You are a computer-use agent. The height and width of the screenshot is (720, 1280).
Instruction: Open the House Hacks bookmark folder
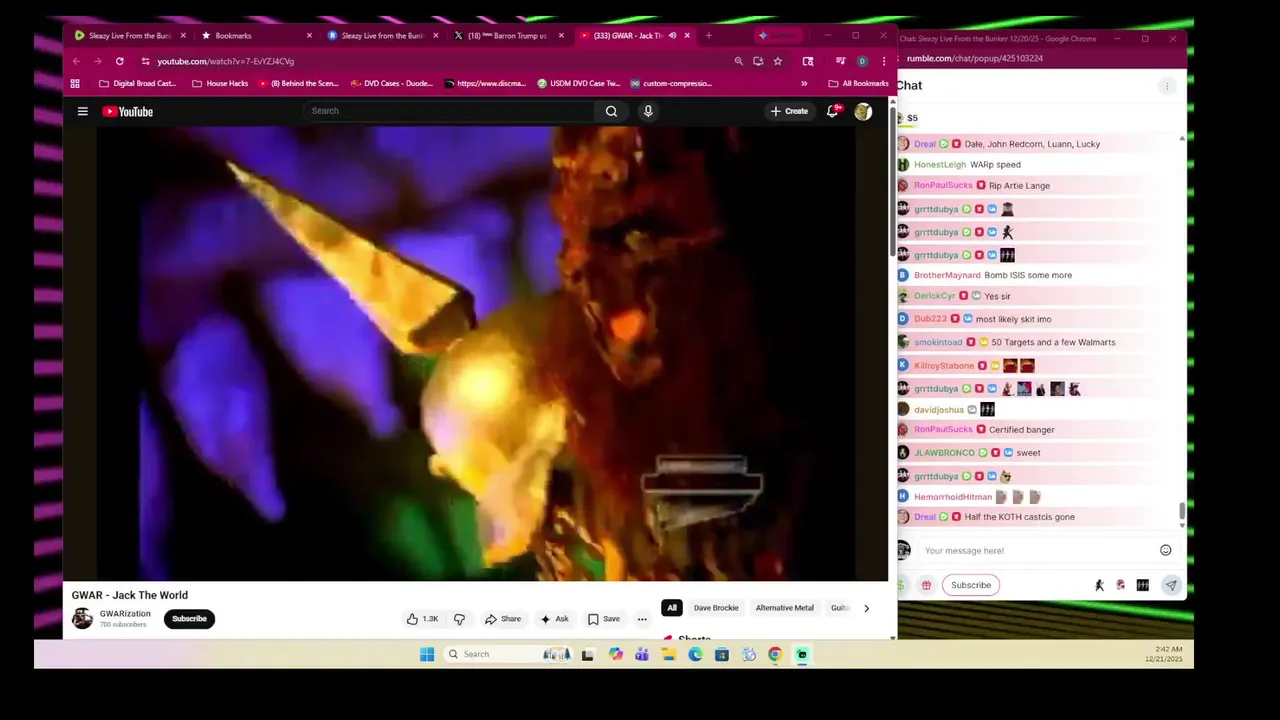pyautogui.click(x=220, y=83)
